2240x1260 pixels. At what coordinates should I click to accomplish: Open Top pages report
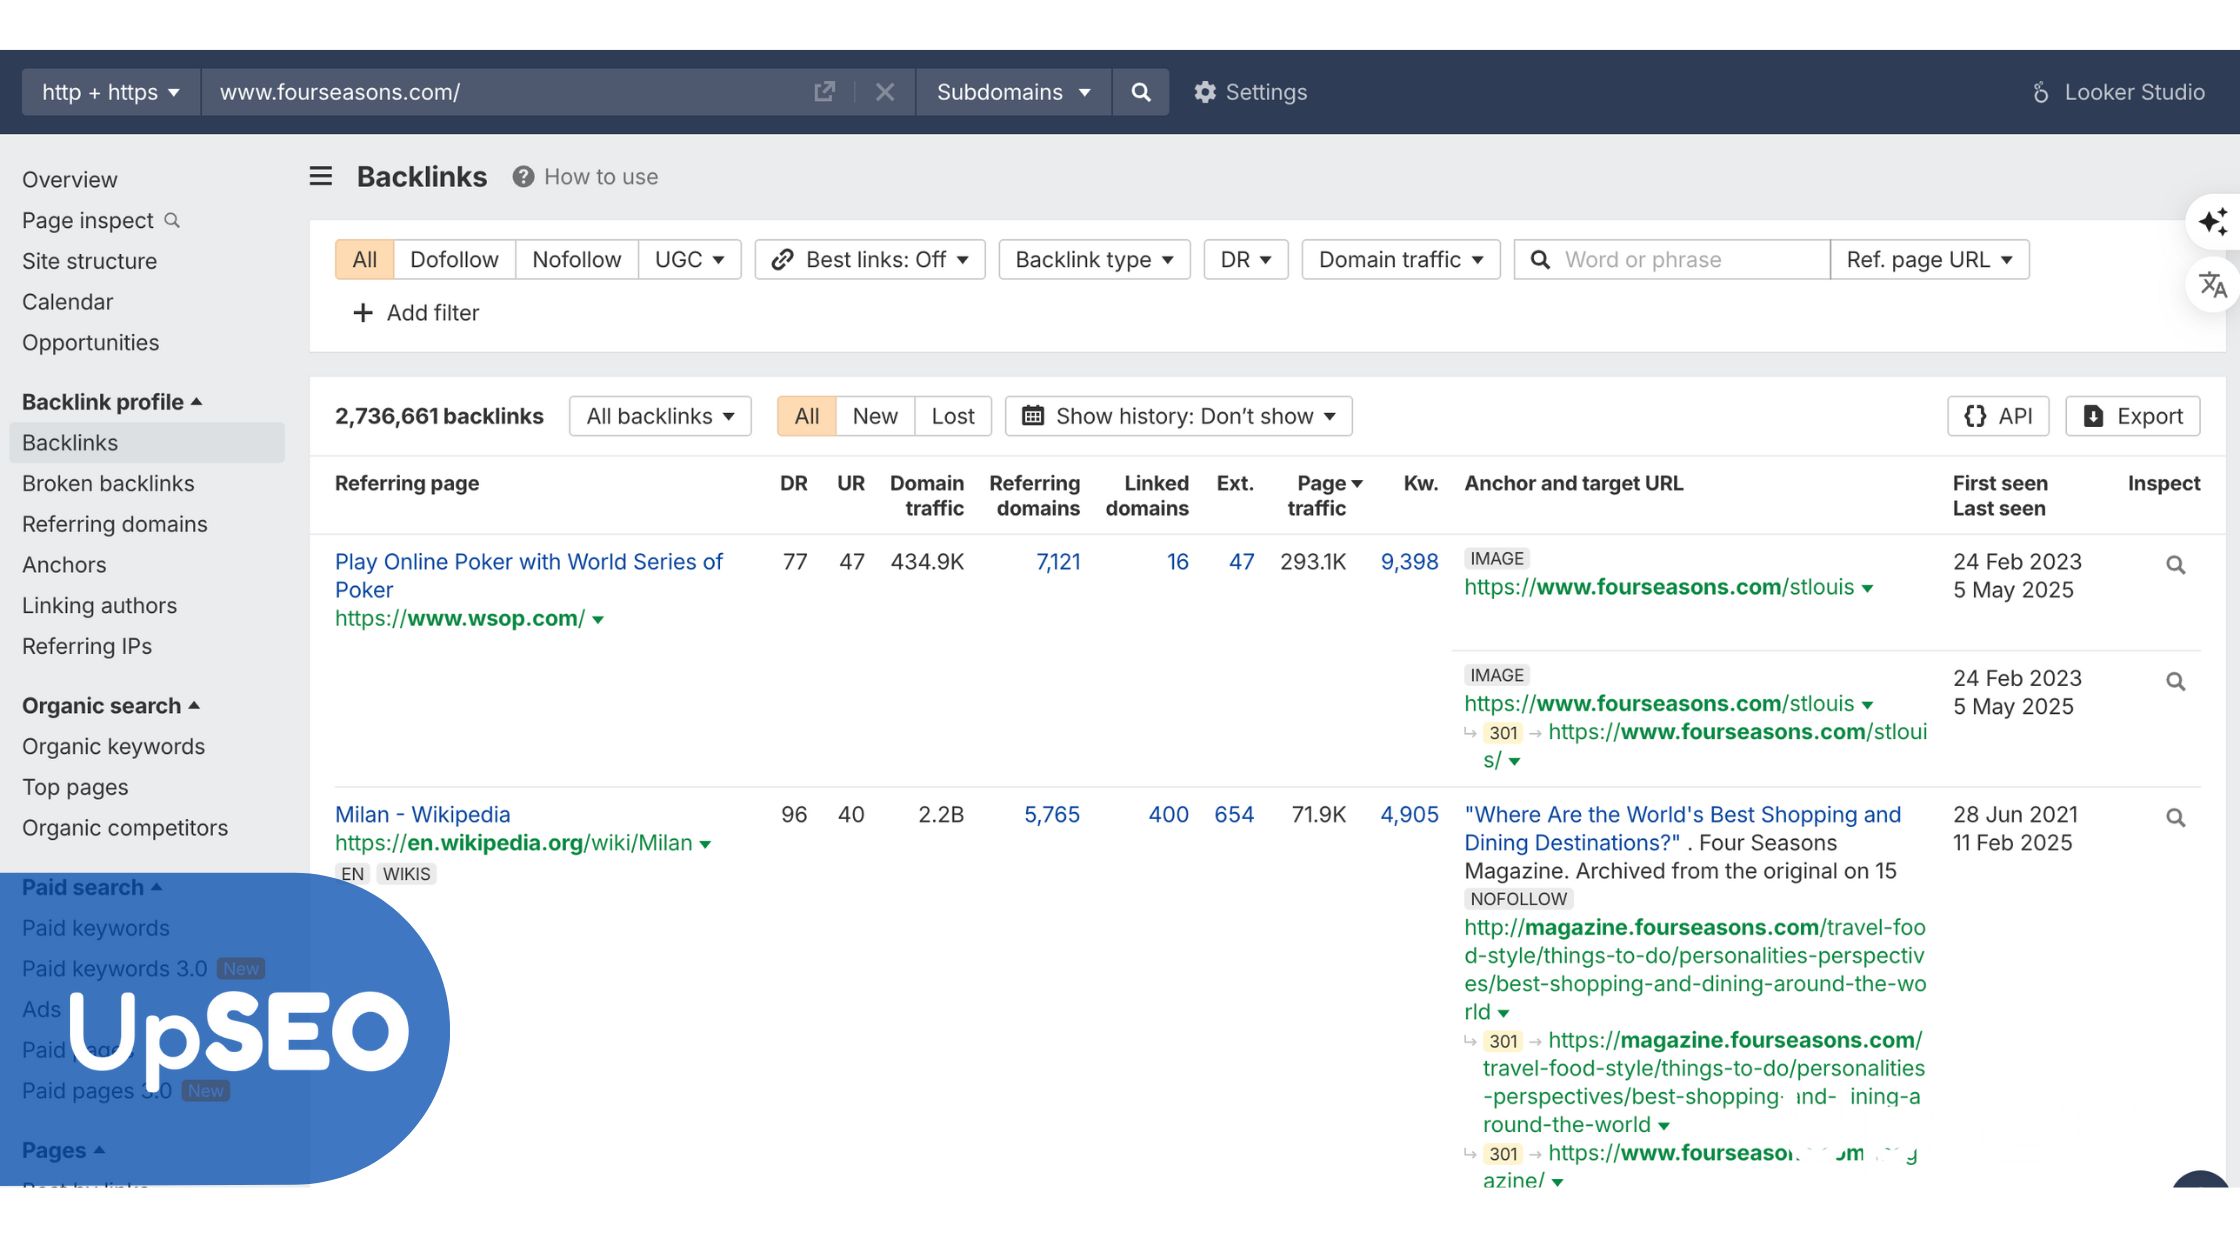[75, 788]
